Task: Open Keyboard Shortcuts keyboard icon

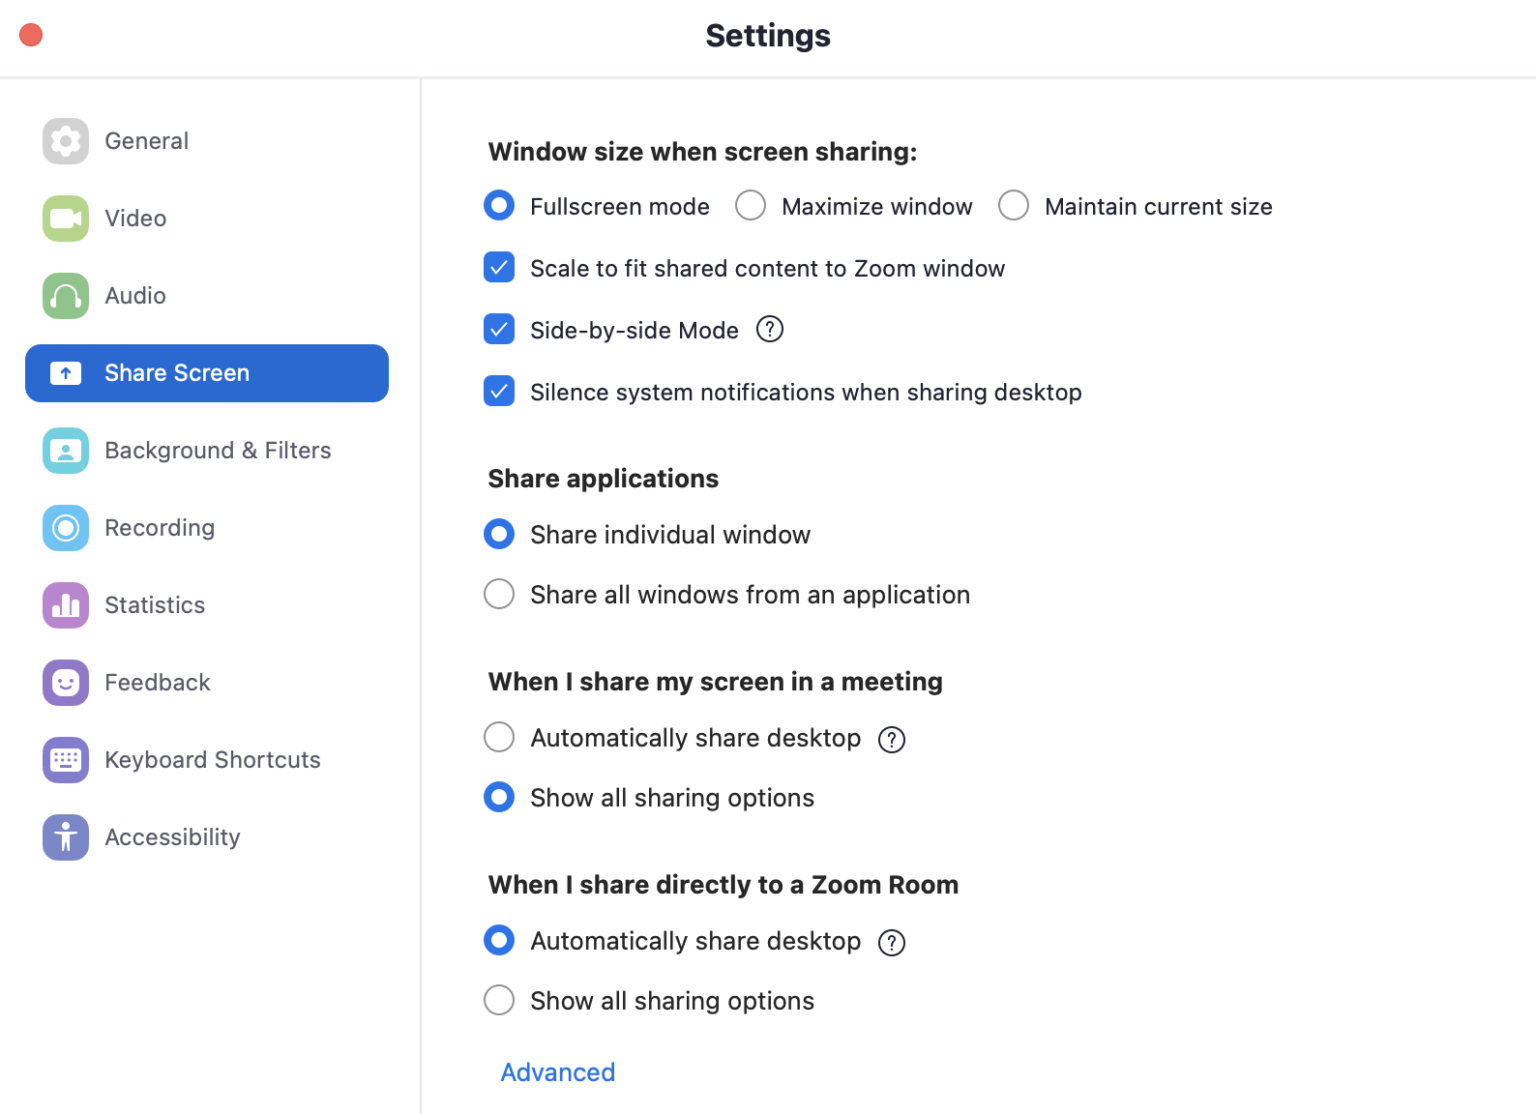Action: [66, 760]
